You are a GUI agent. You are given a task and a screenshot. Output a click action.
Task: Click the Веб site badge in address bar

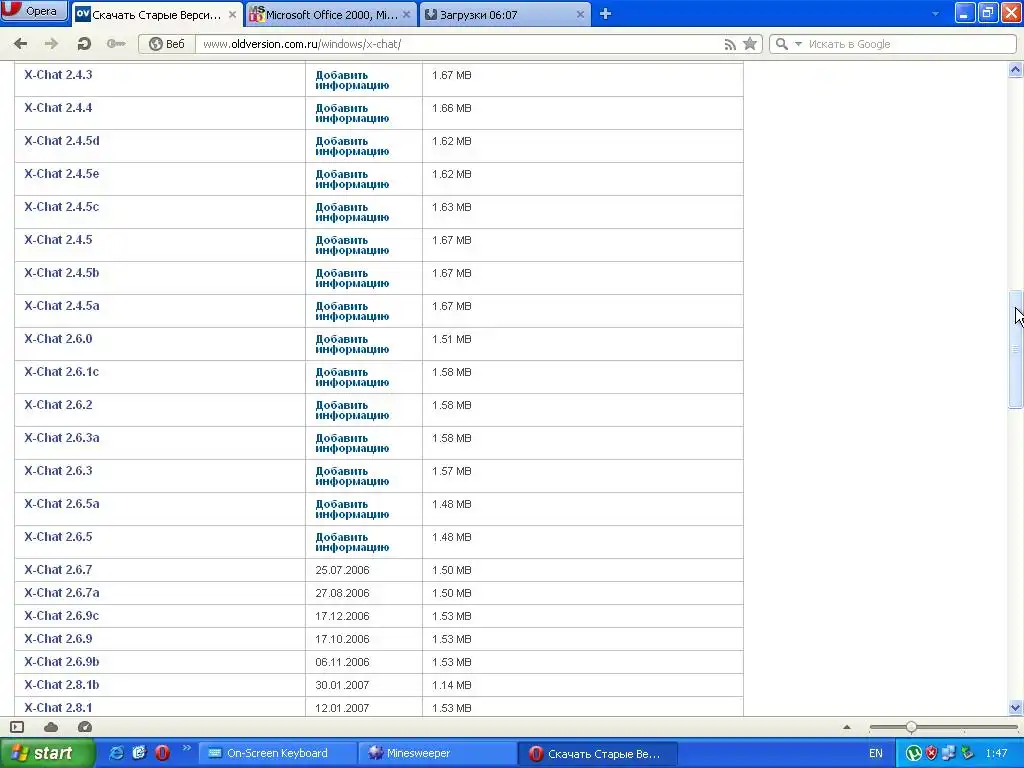[x=167, y=44]
